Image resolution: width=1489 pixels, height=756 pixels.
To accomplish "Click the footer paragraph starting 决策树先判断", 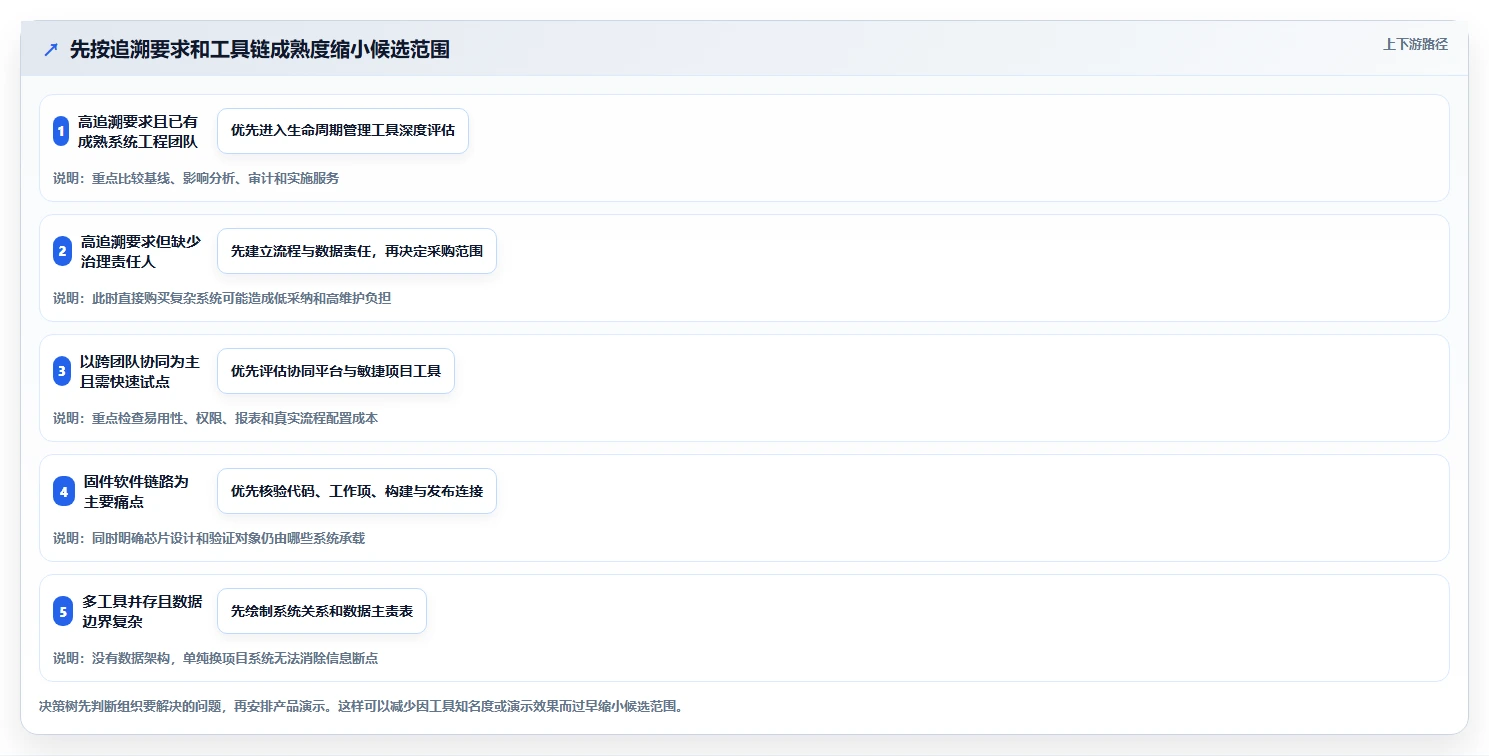I will coord(361,706).
